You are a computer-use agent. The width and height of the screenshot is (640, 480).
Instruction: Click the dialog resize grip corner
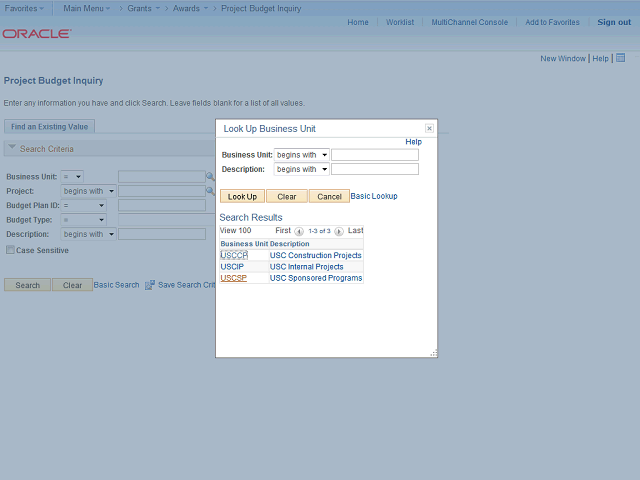pos(434,353)
